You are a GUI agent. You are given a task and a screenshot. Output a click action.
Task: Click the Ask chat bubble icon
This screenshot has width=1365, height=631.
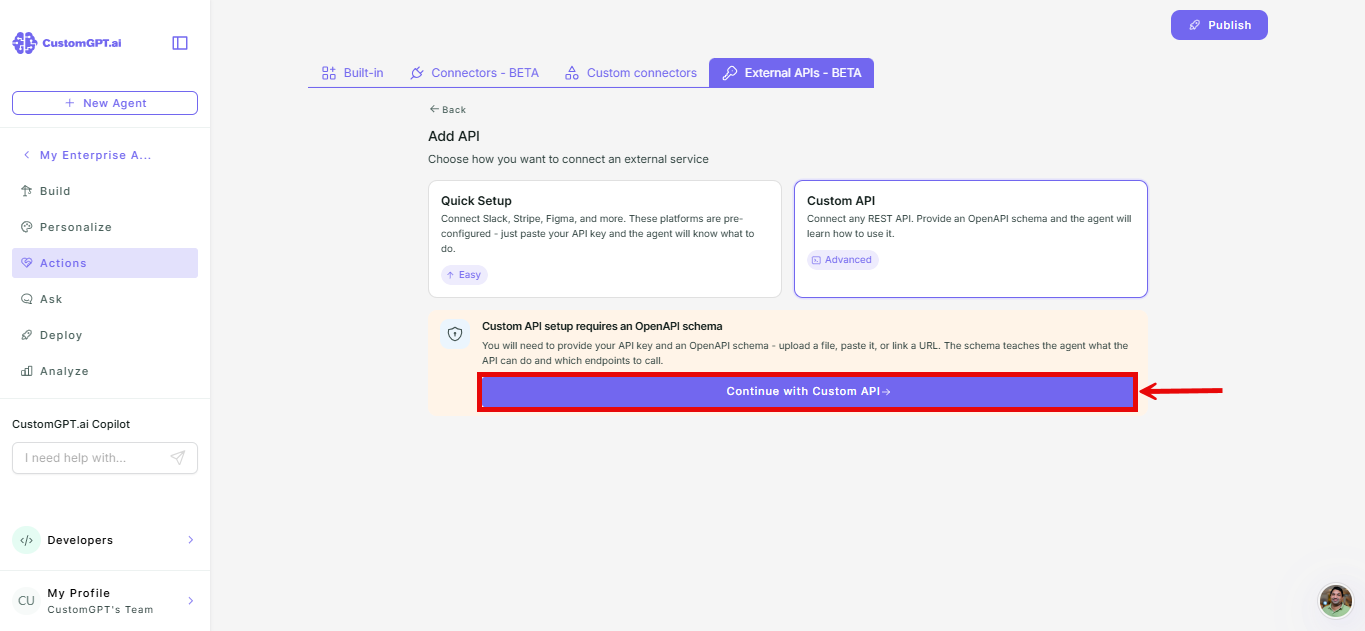tap(27, 299)
